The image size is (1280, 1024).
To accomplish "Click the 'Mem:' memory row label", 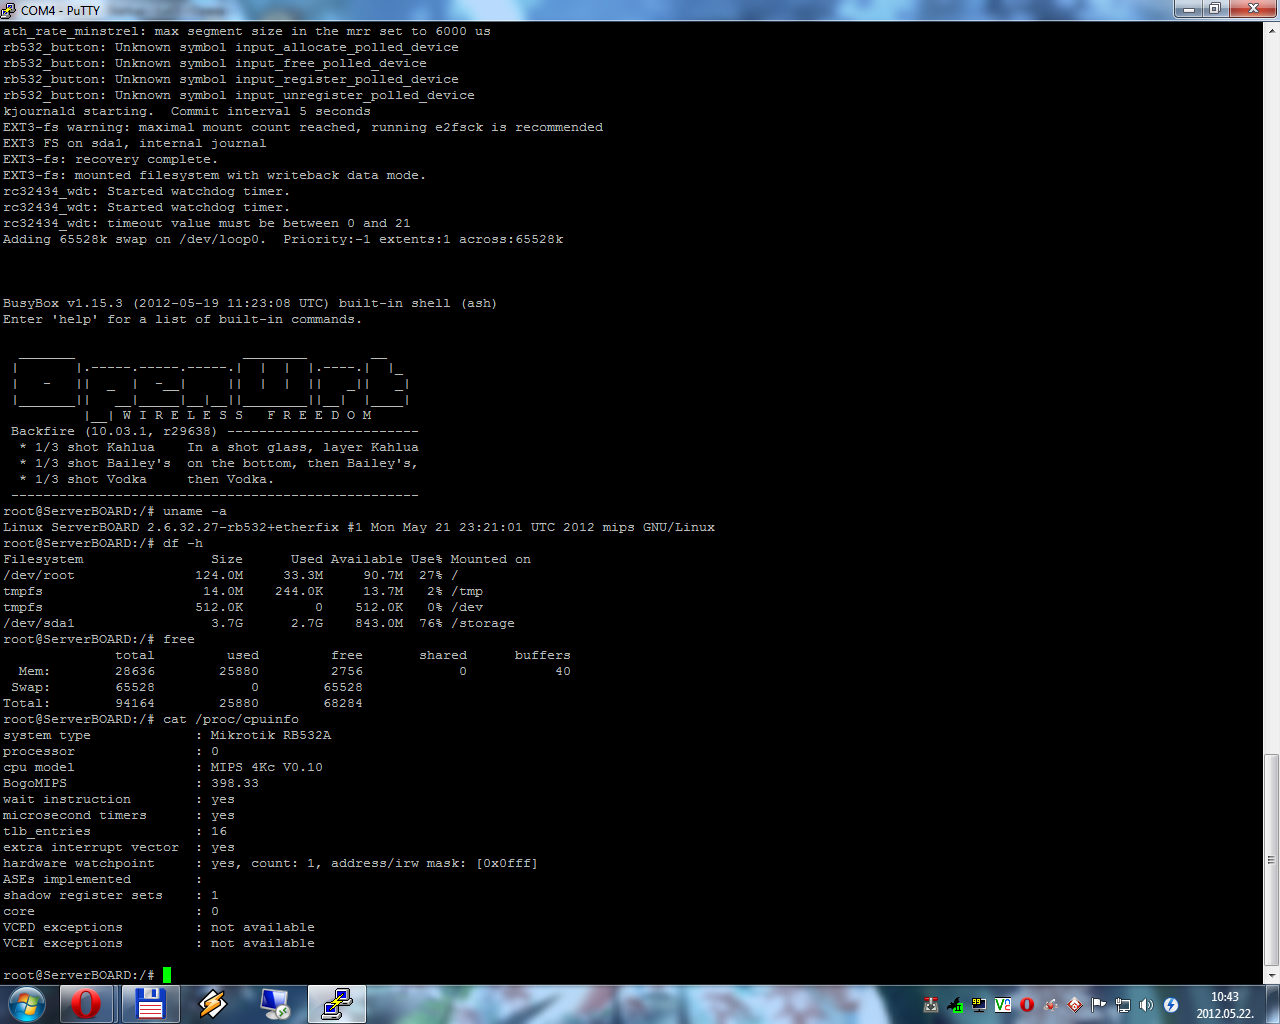I will pos(35,671).
